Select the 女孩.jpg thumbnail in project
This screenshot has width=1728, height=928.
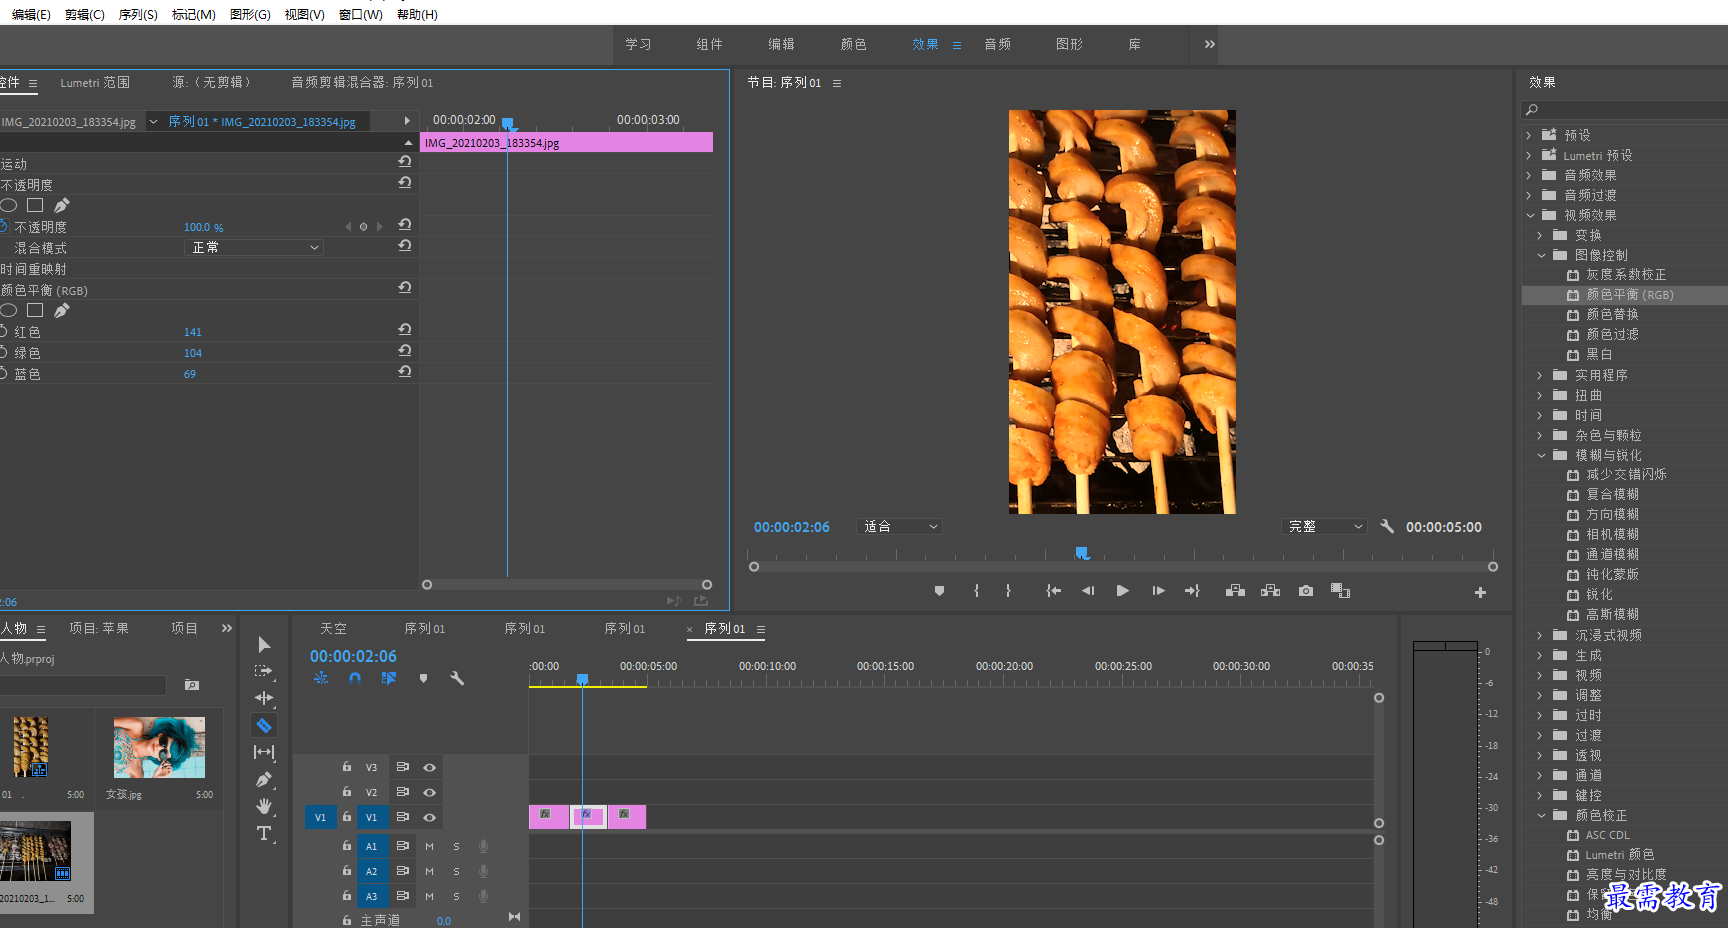click(159, 747)
